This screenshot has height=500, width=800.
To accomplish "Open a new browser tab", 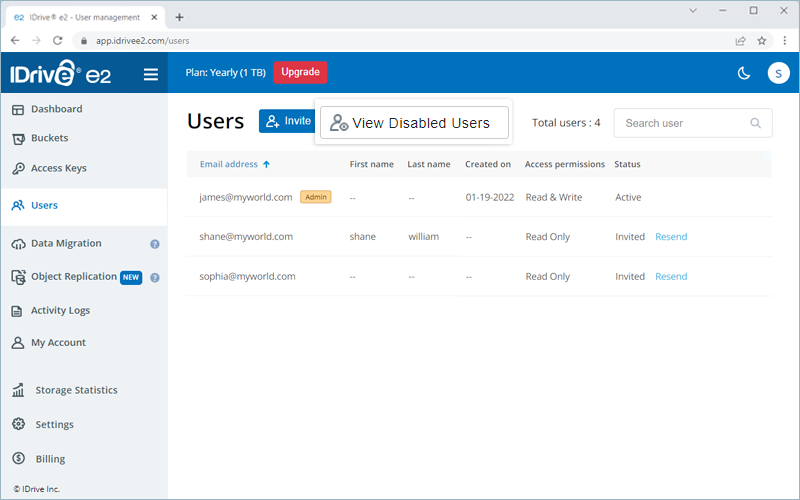I will point(179,17).
